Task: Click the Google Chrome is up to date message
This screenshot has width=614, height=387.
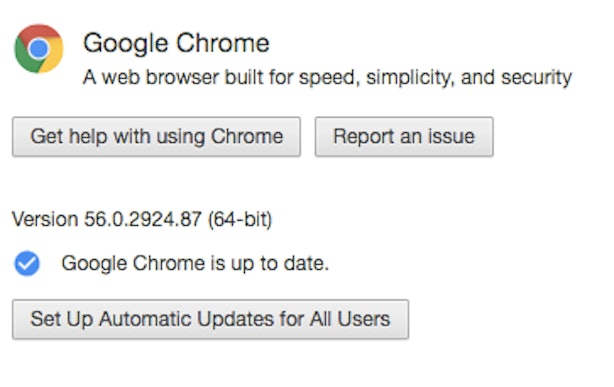Action: pyautogui.click(x=195, y=263)
